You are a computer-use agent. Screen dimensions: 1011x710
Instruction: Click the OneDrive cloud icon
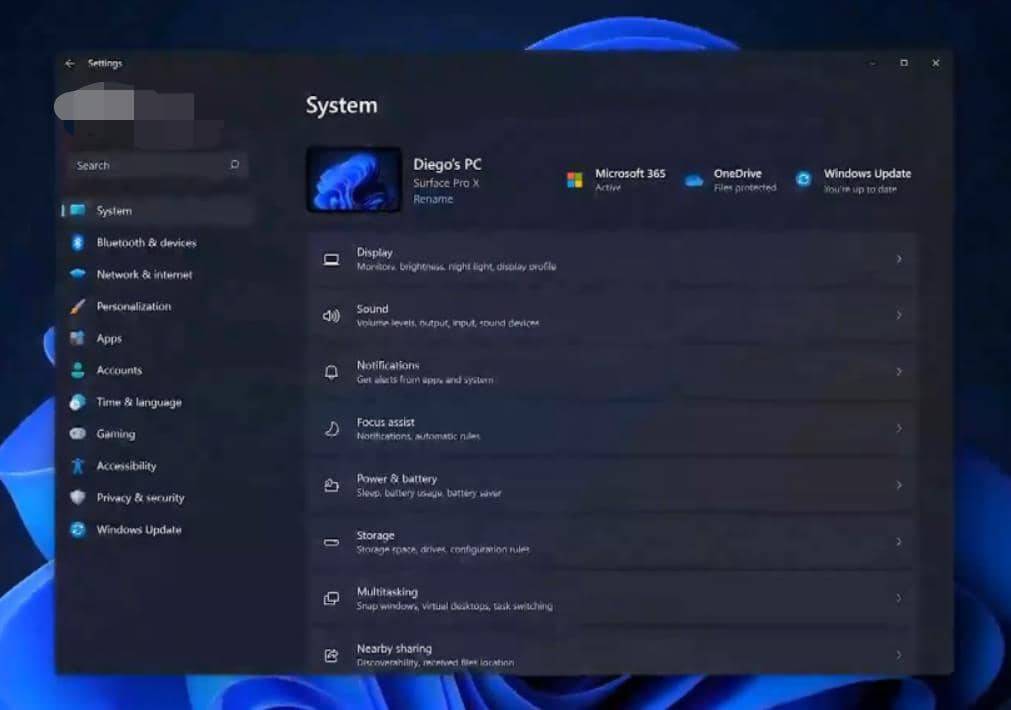click(693, 180)
